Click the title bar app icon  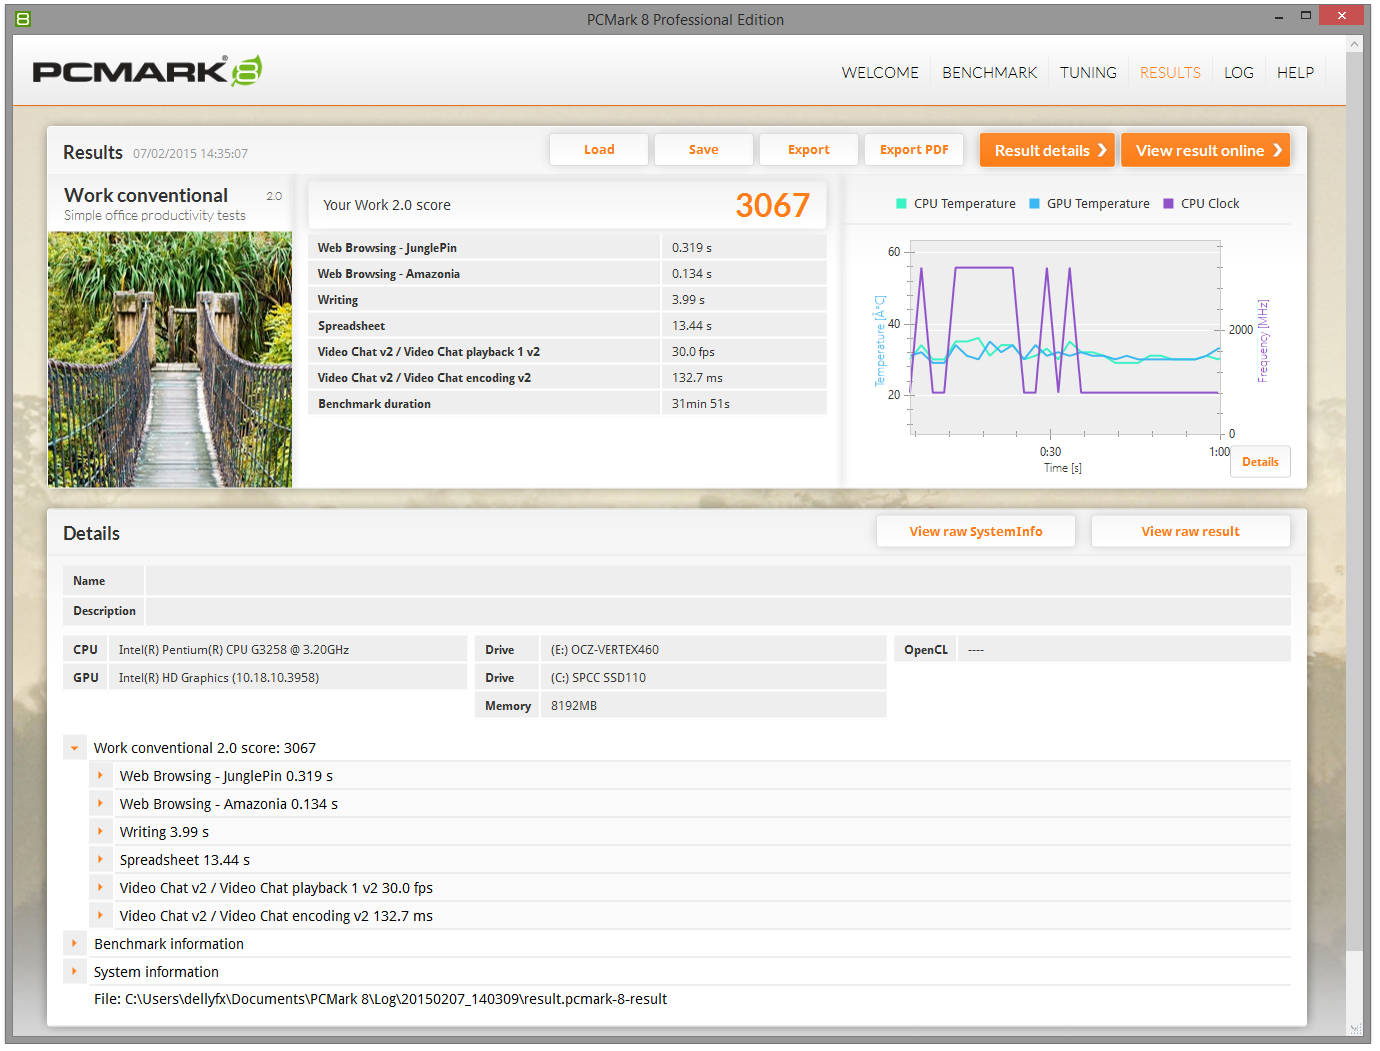[24, 19]
